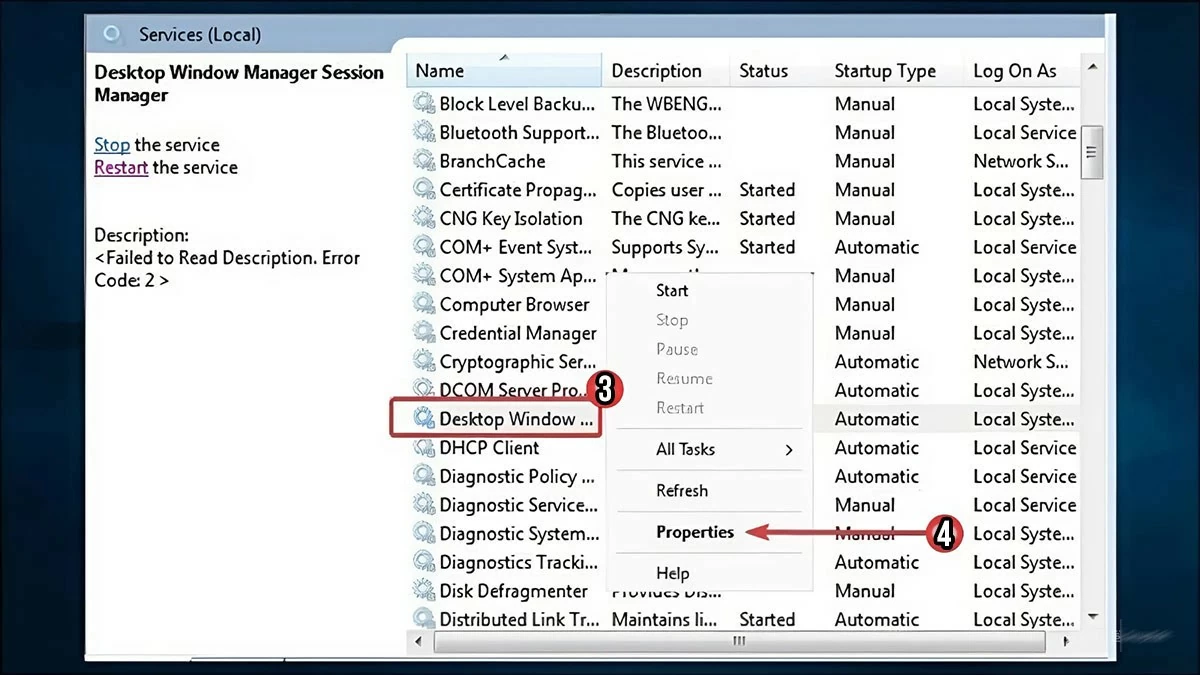Click the Bluetooth Support service gear icon
The width and height of the screenshot is (1200, 675).
[424, 133]
